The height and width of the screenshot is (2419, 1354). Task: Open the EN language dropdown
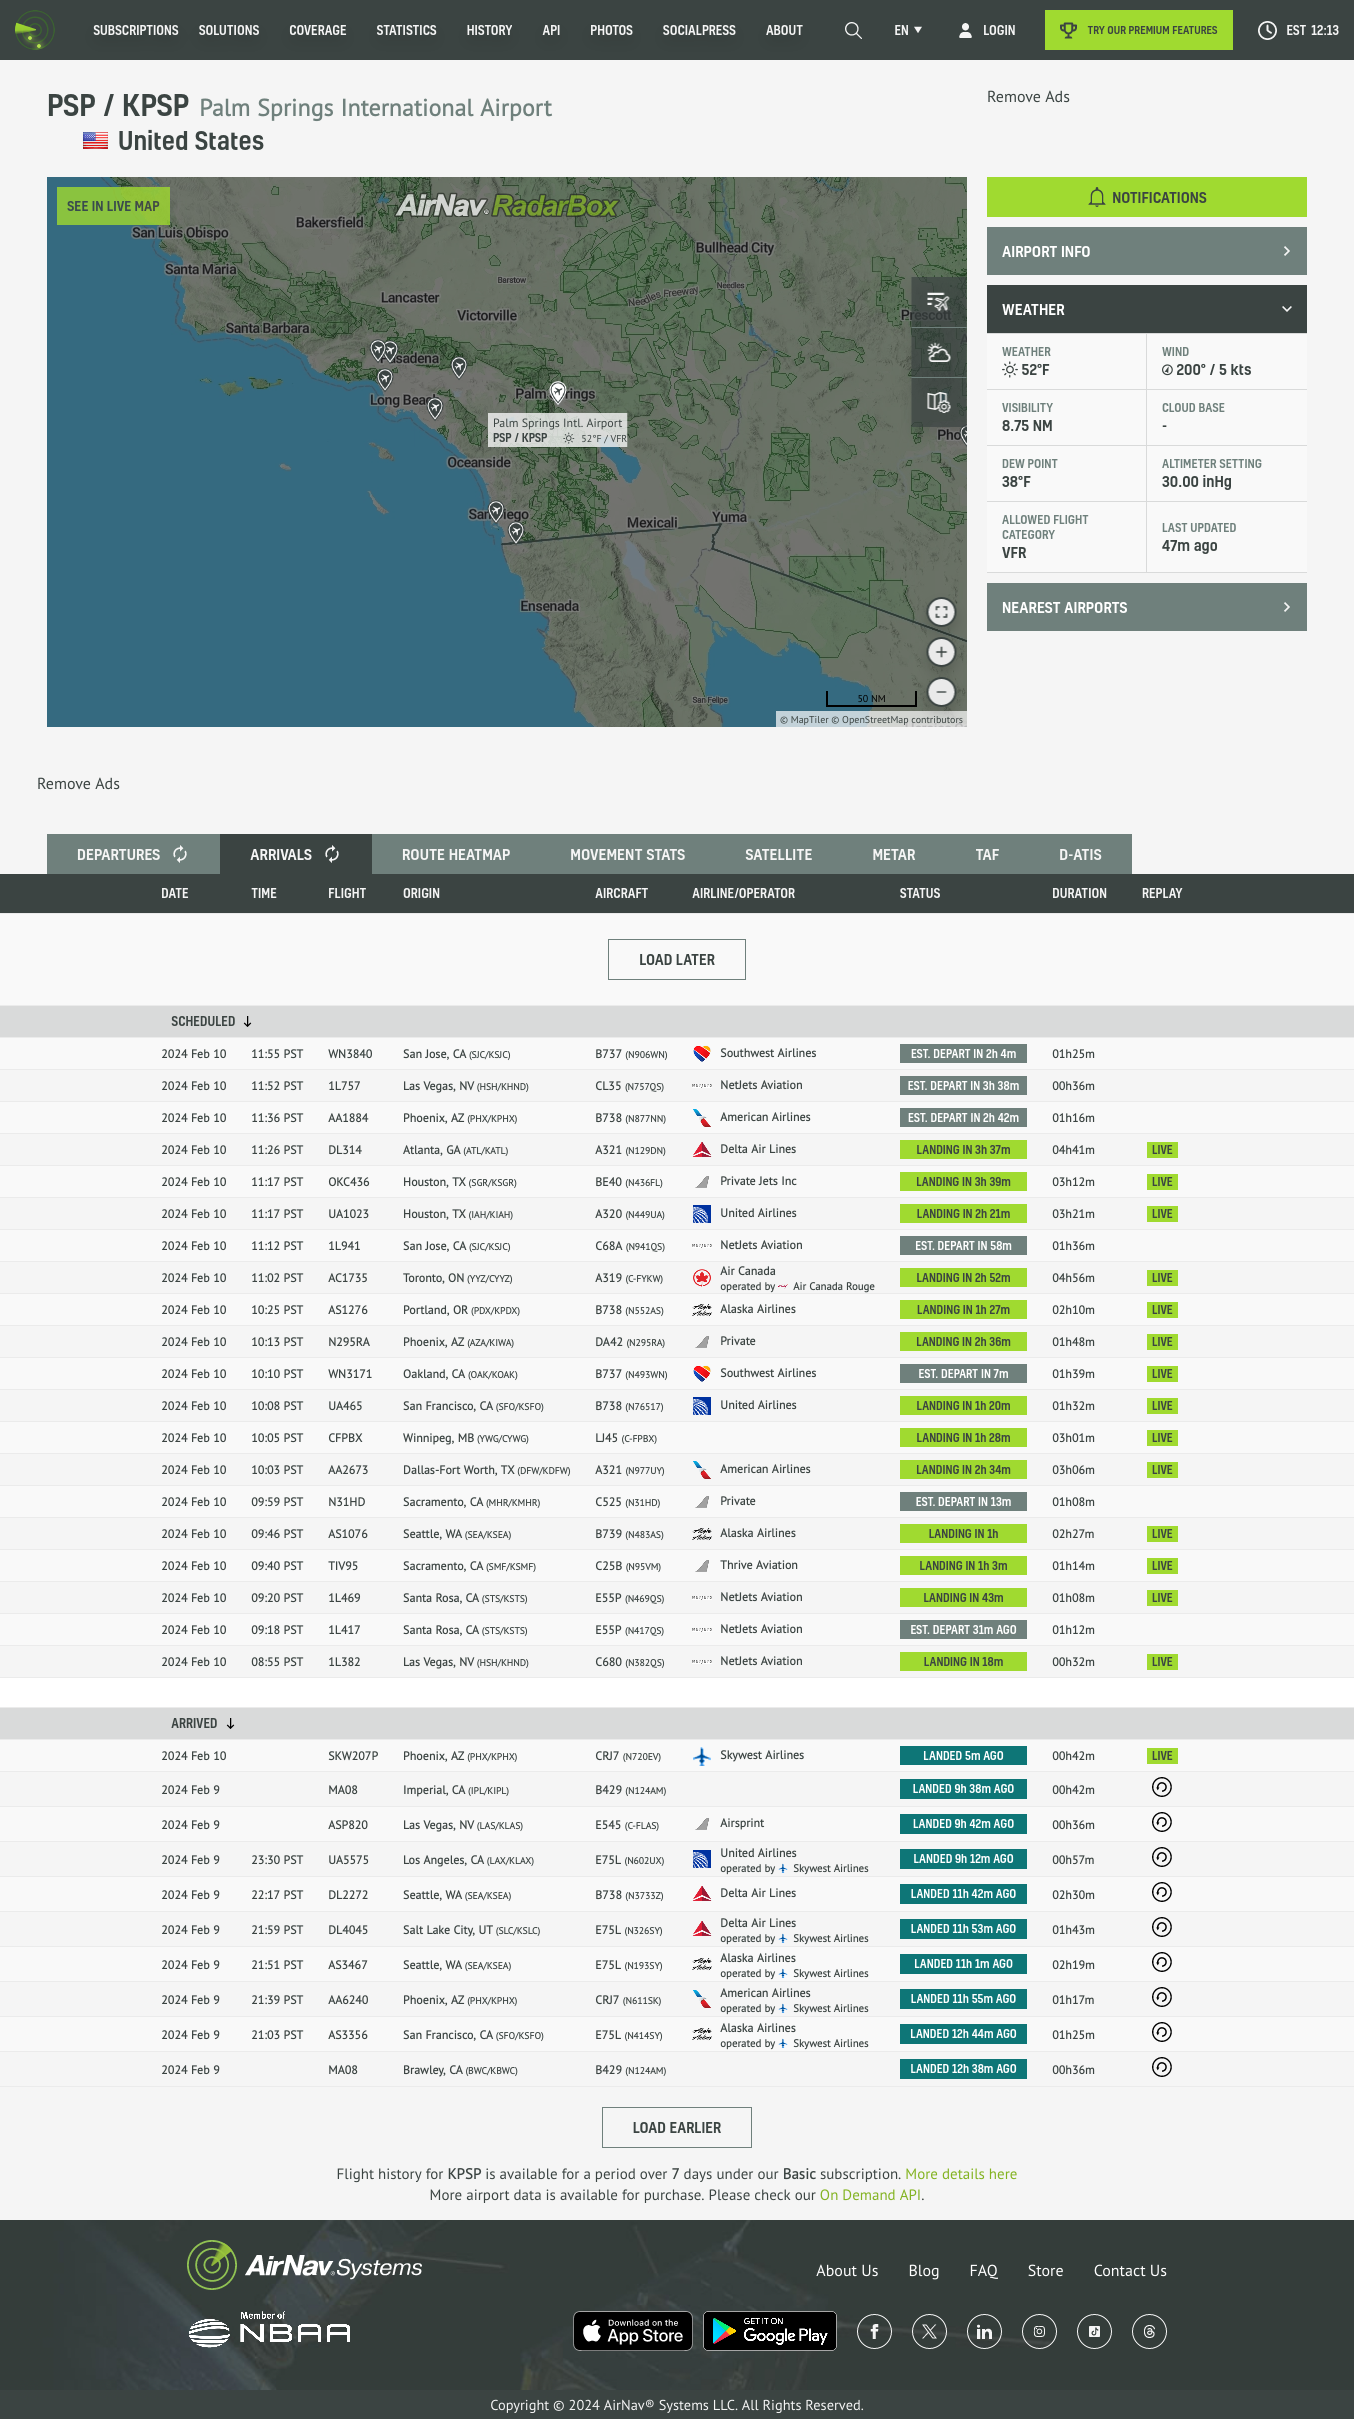pyautogui.click(x=908, y=30)
